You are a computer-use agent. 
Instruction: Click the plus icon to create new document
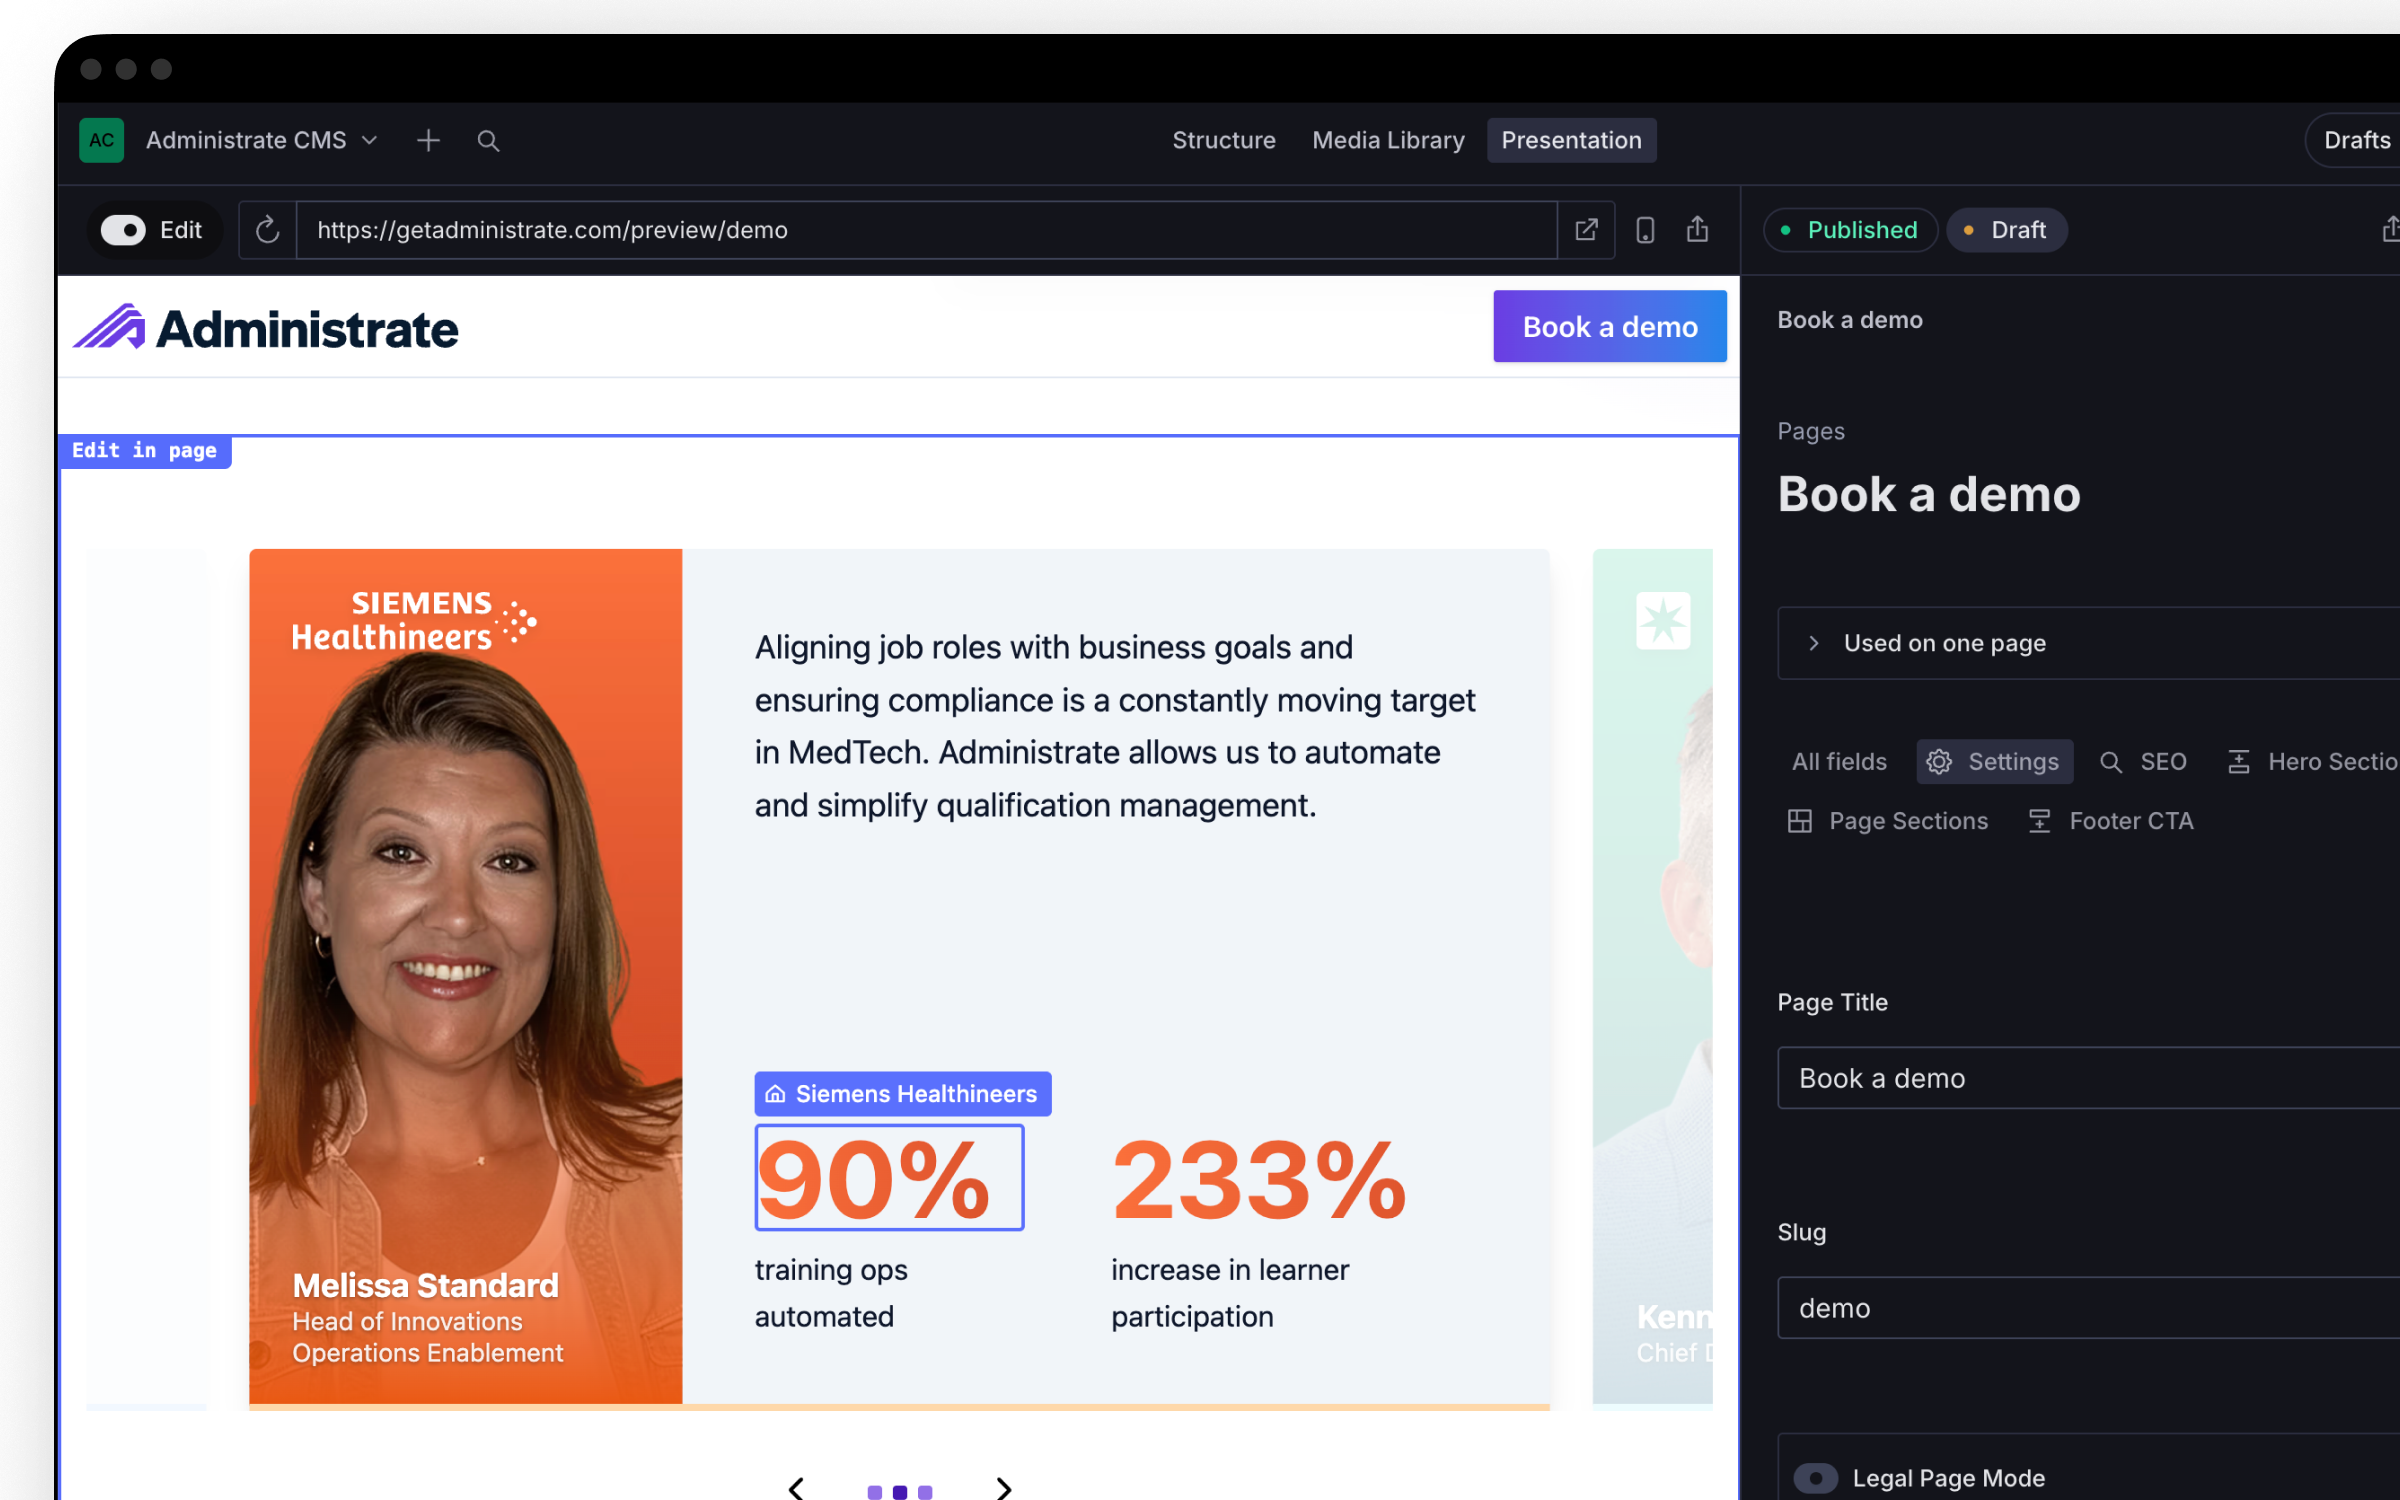point(428,140)
